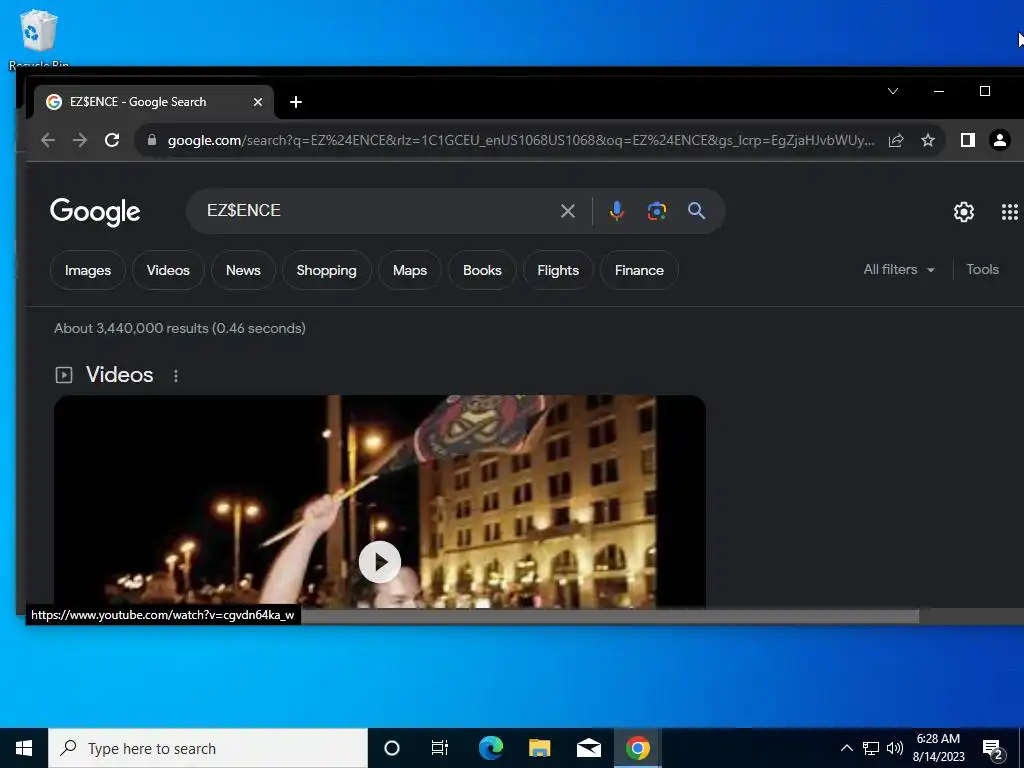Viewport: 1024px width, 768px height.
Task: Click the taskbar search box
Action: [208, 748]
